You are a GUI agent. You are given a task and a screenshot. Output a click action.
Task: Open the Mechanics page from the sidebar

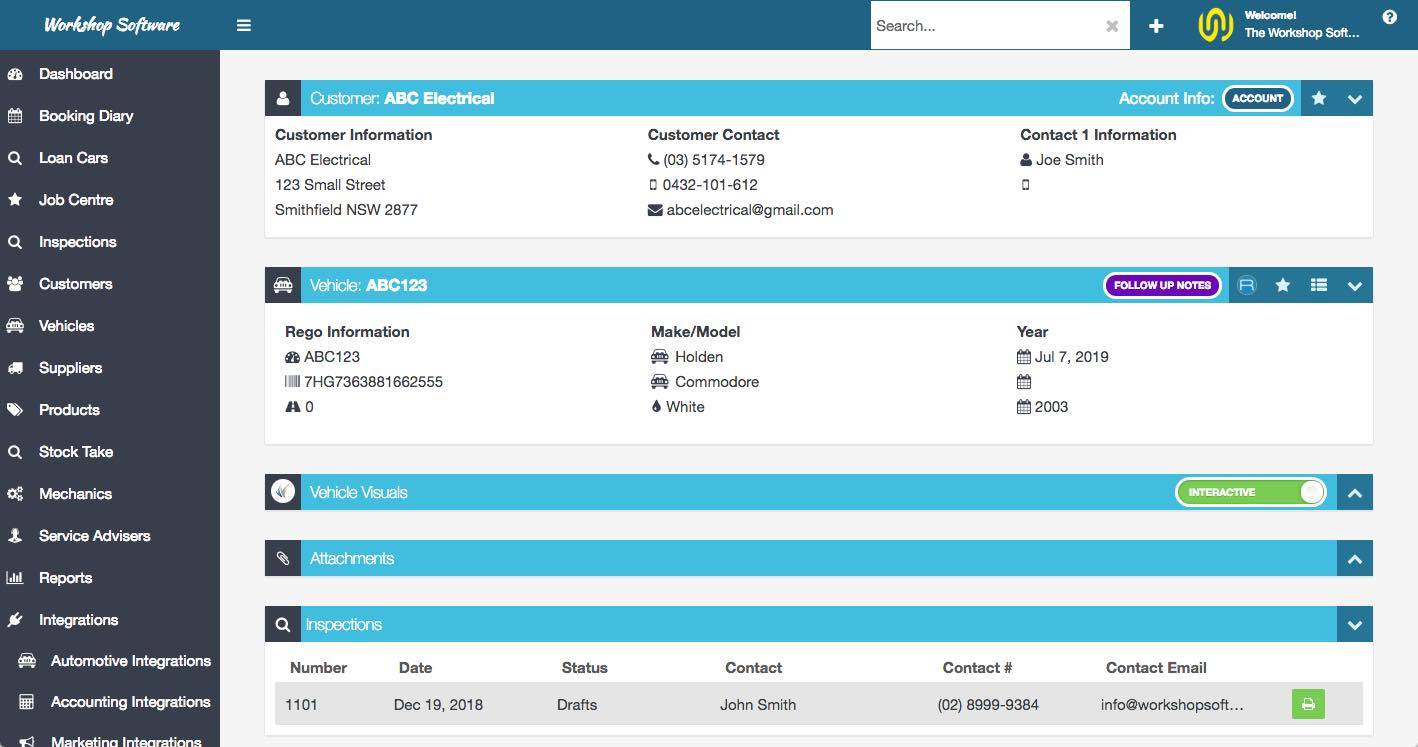tap(76, 493)
